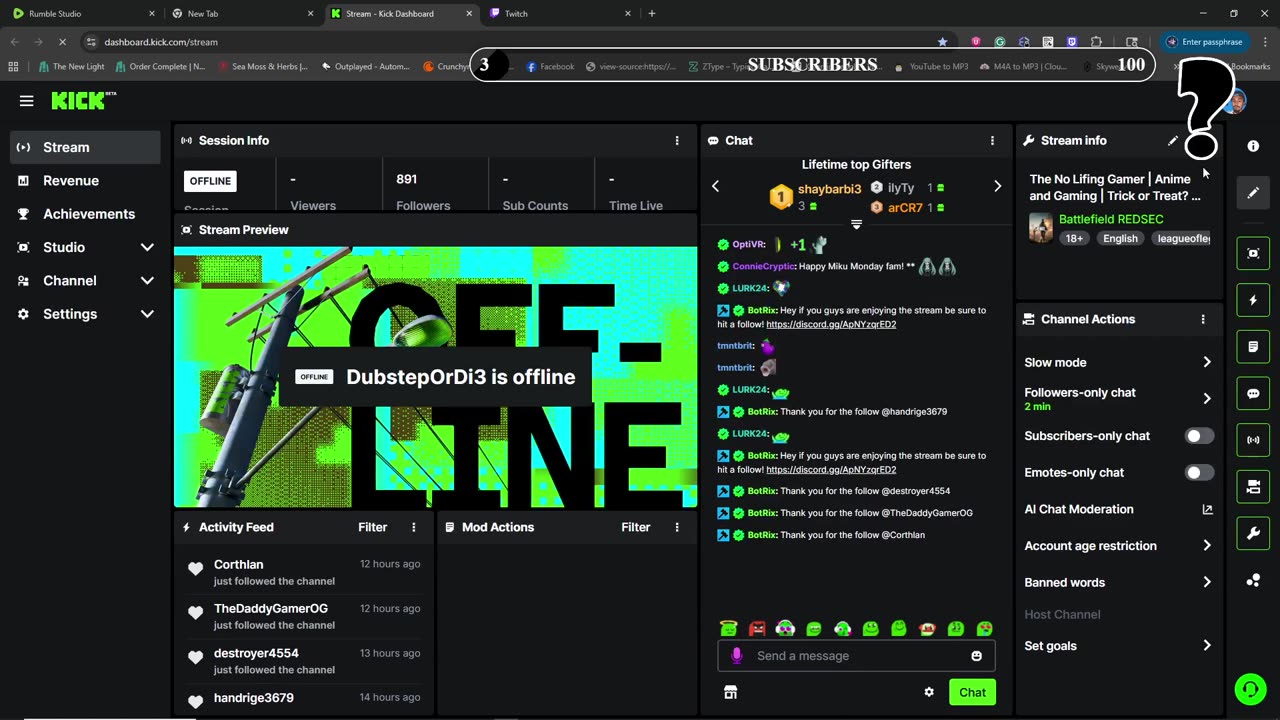This screenshot has width=1280, height=720.
Task: Click the three-dots cluster icon in right sidebar
Action: point(1253,581)
